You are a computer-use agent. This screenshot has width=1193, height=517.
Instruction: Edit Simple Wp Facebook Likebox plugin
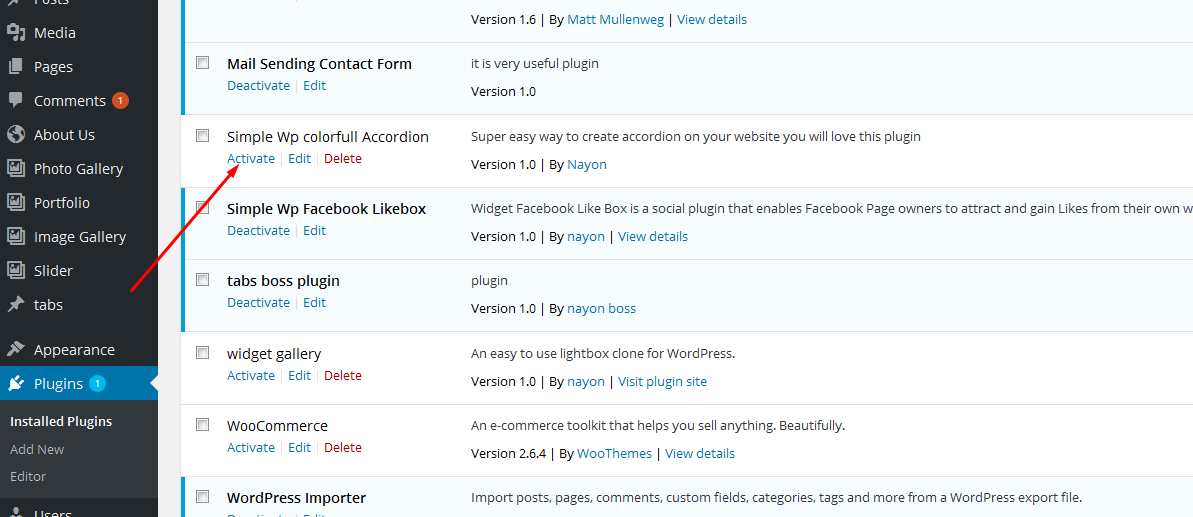314,230
